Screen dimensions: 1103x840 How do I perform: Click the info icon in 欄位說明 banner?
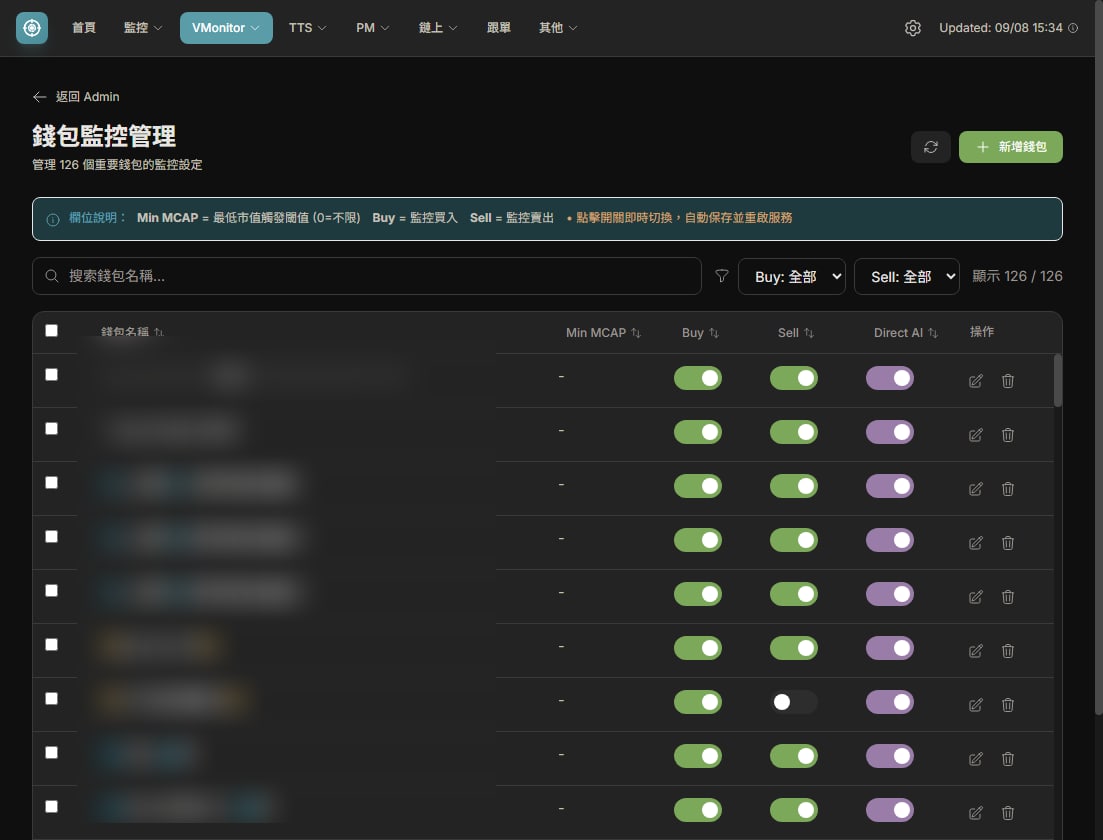click(53, 219)
